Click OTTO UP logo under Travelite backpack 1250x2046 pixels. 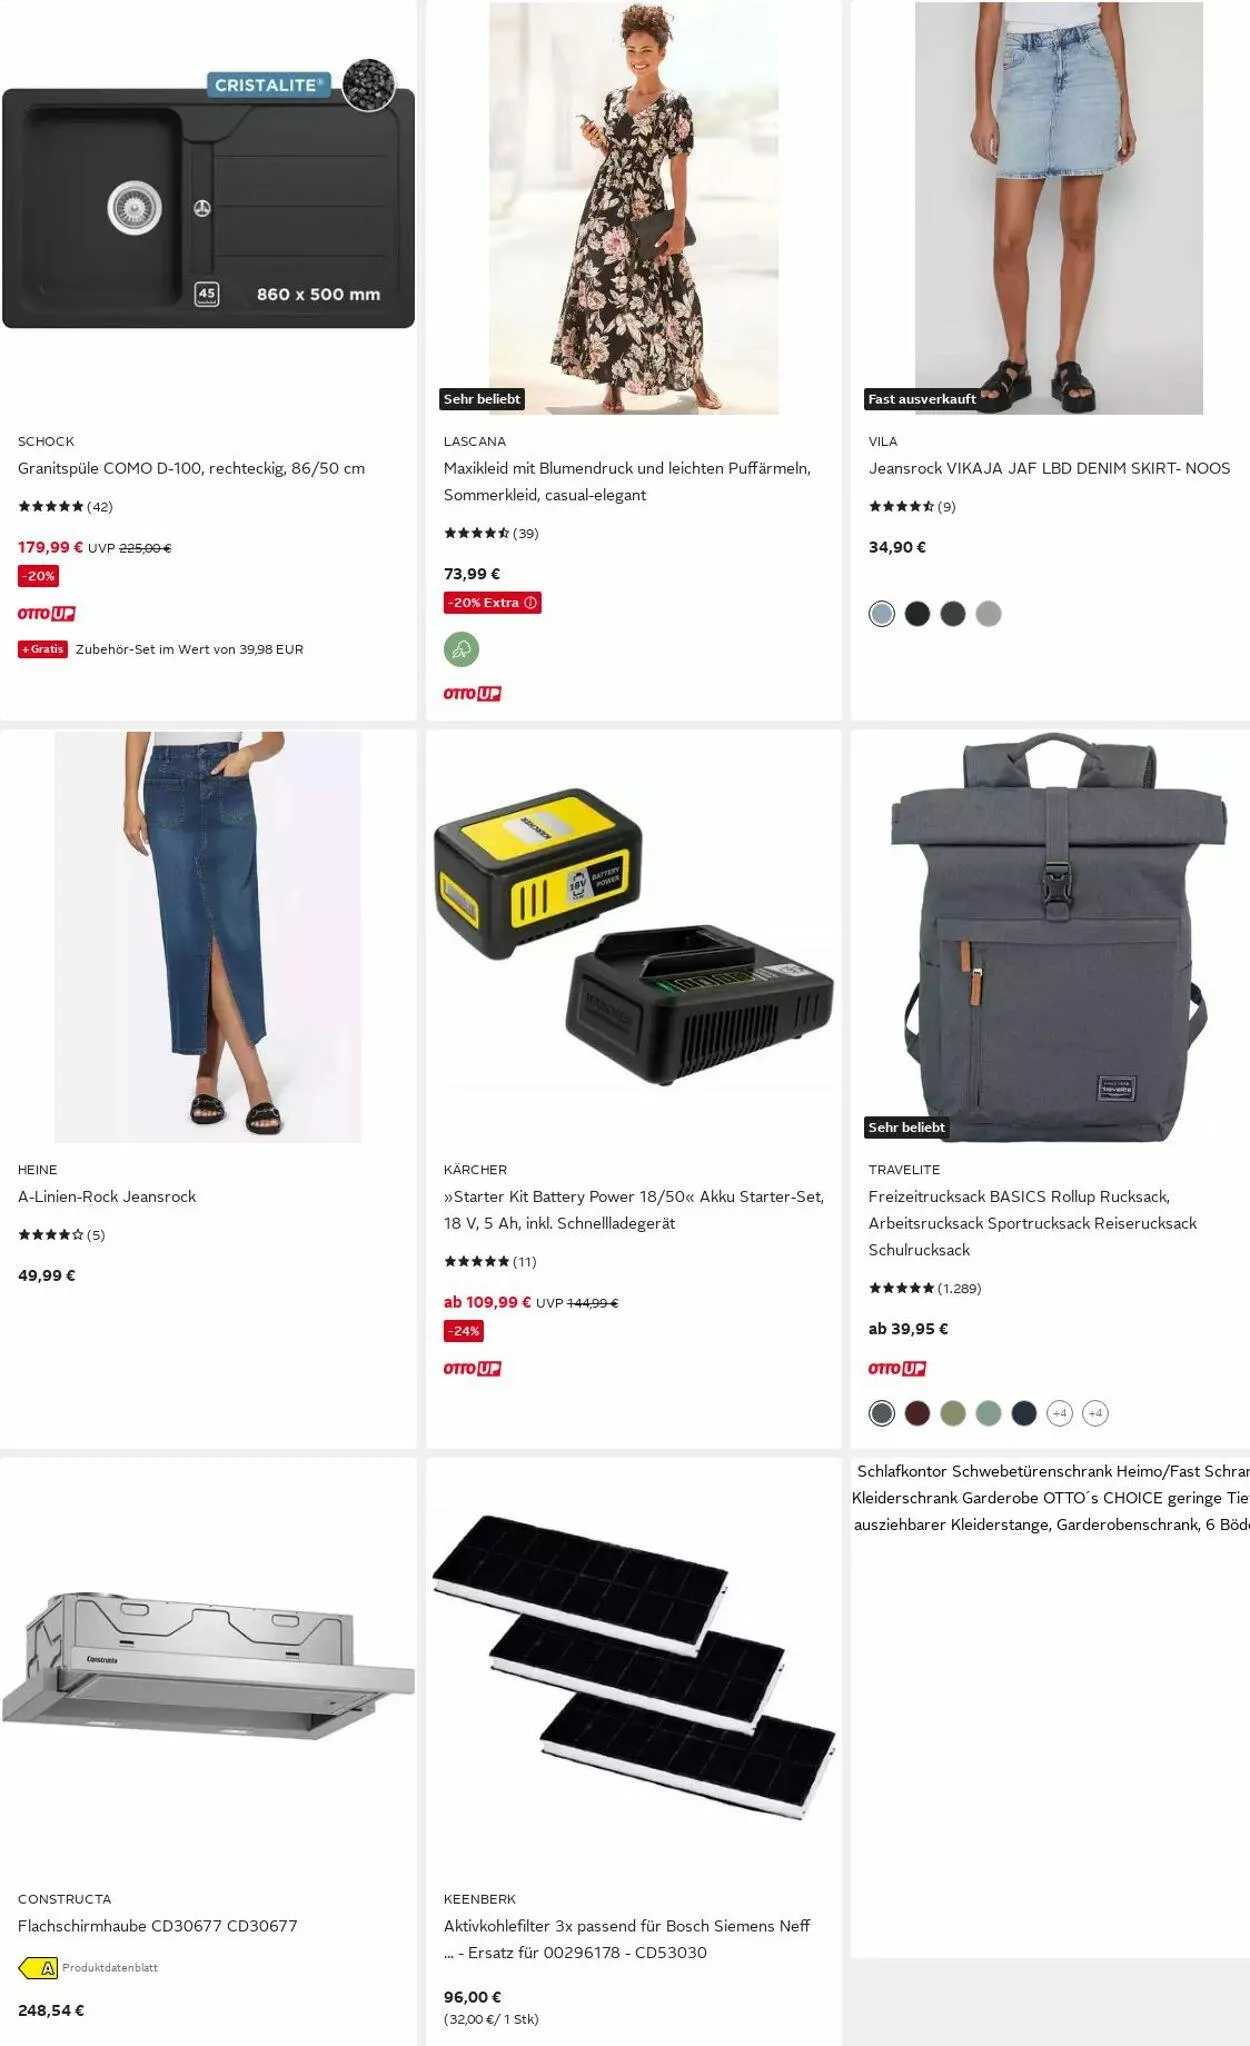pos(897,1368)
